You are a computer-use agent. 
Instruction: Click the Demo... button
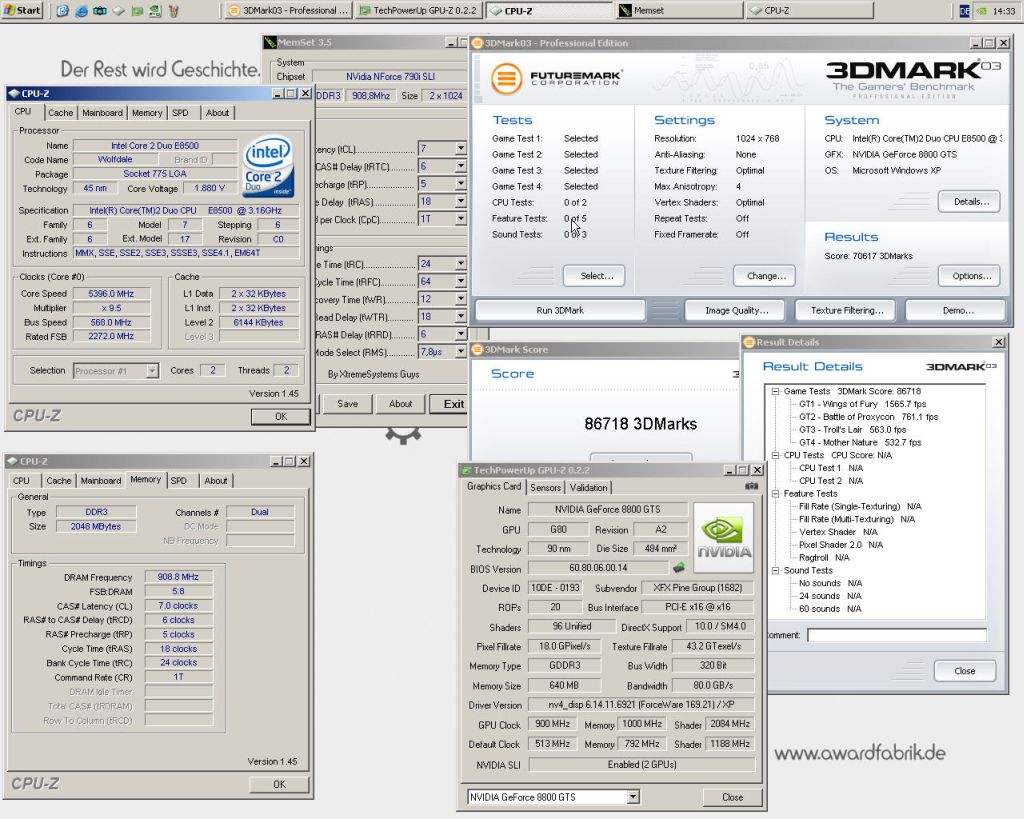click(958, 310)
